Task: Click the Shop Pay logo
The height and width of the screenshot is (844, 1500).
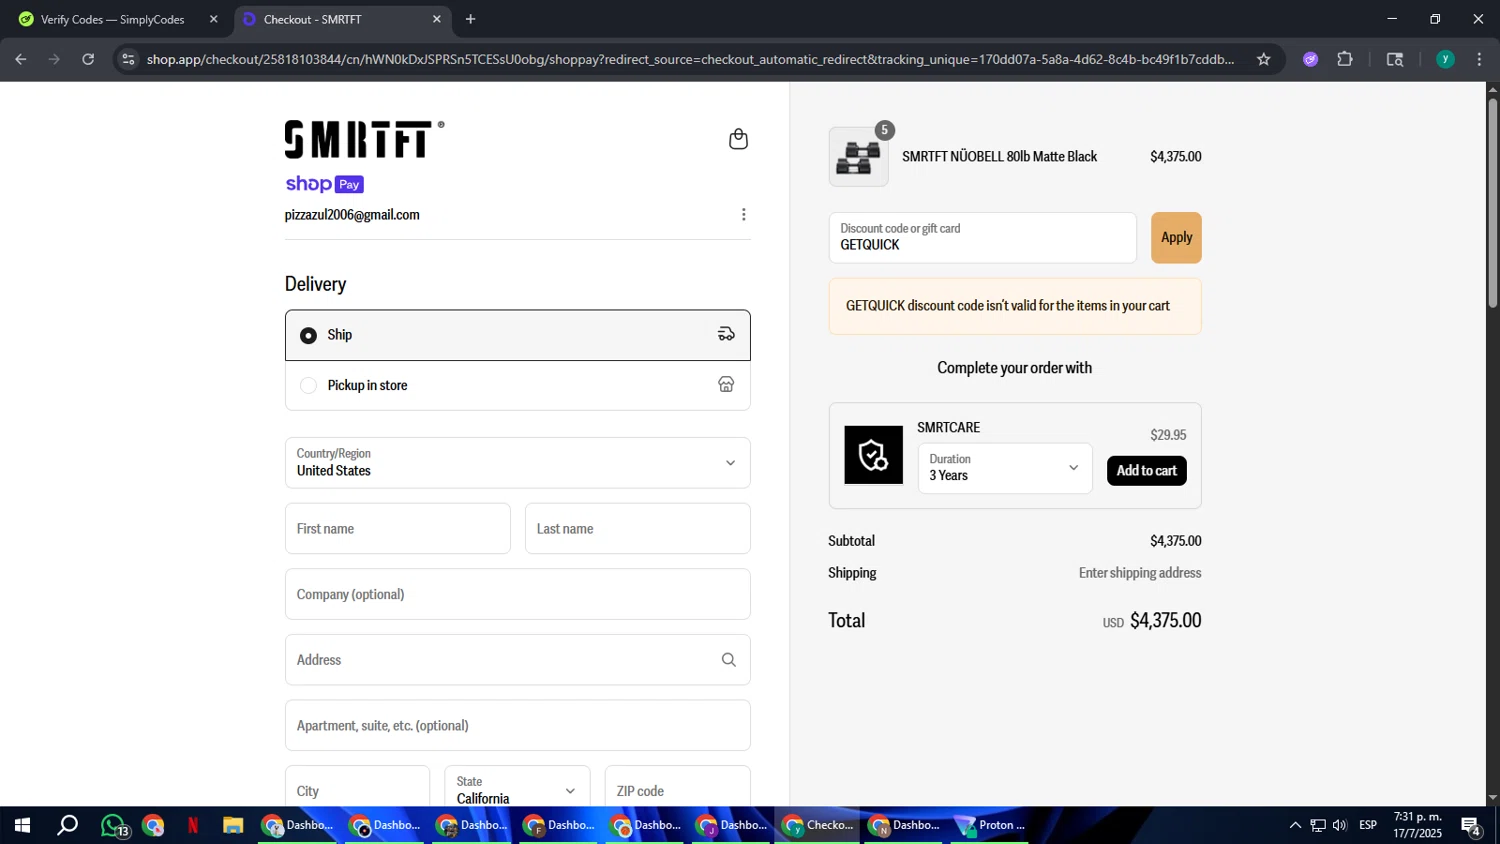Action: (325, 184)
